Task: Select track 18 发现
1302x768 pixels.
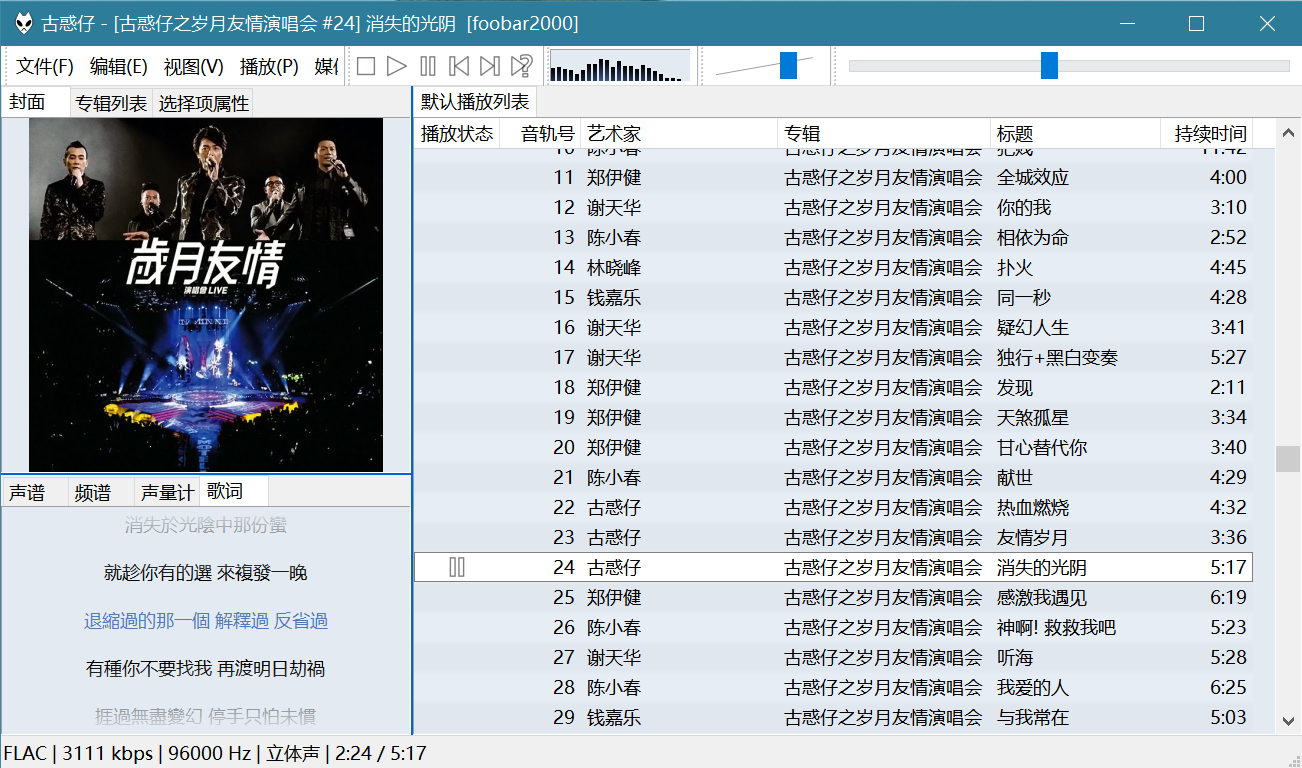Action: (833, 387)
